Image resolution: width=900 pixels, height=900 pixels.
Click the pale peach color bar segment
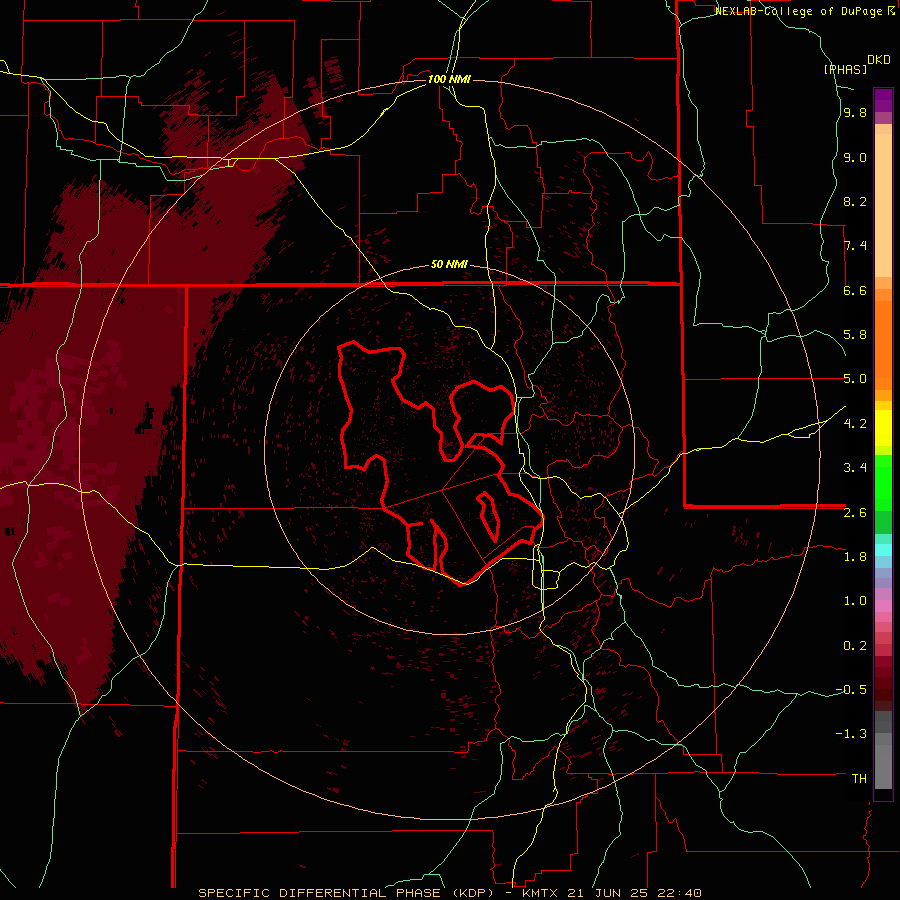(883, 205)
